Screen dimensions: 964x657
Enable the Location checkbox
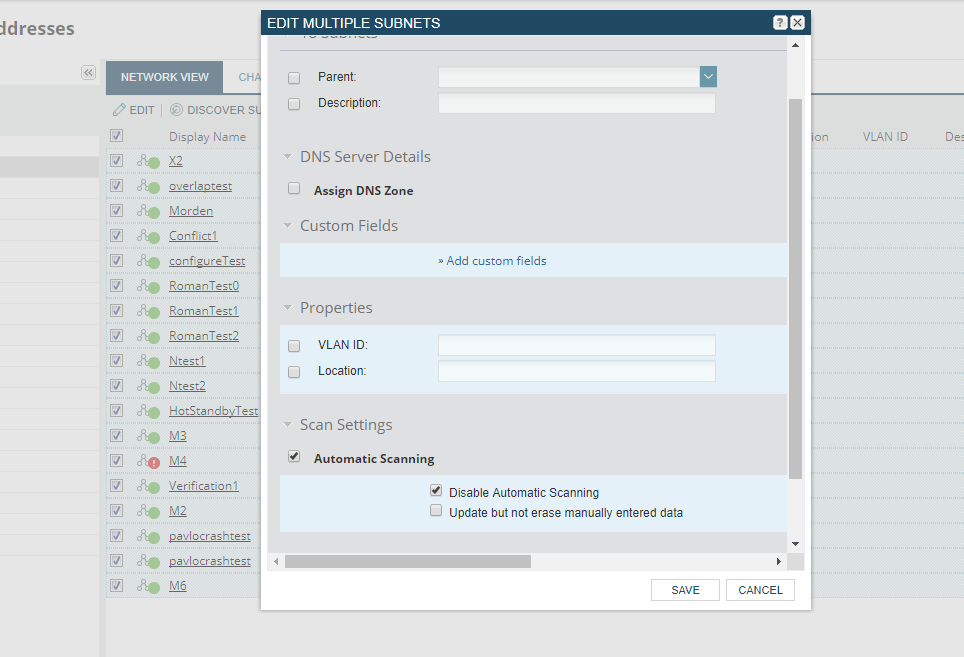pyautogui.click(x=294, y=372)
